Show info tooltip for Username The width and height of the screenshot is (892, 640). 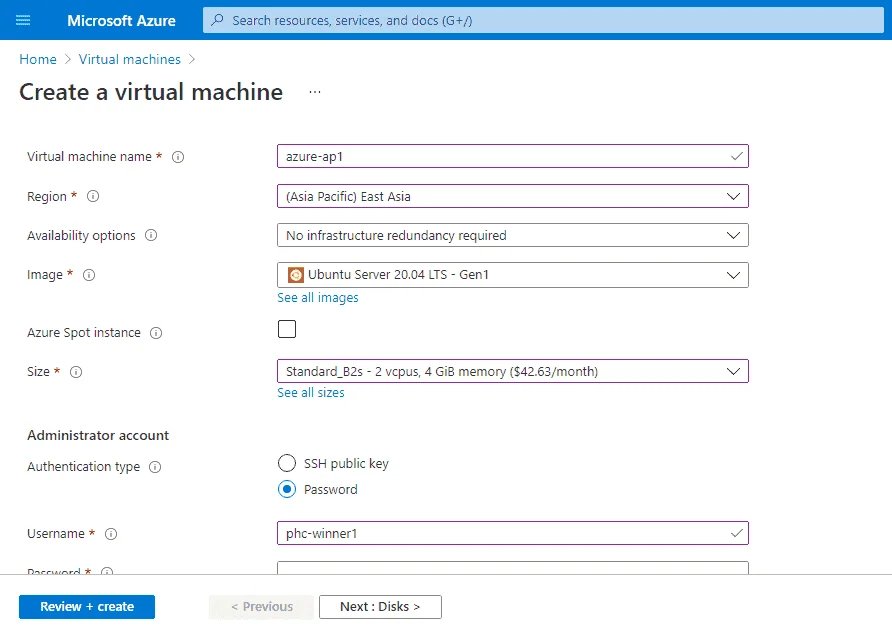(111, 534)
